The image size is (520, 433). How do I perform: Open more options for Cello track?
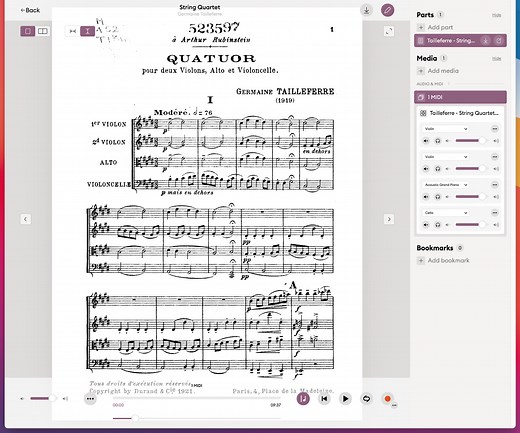(x=495, y=213)
